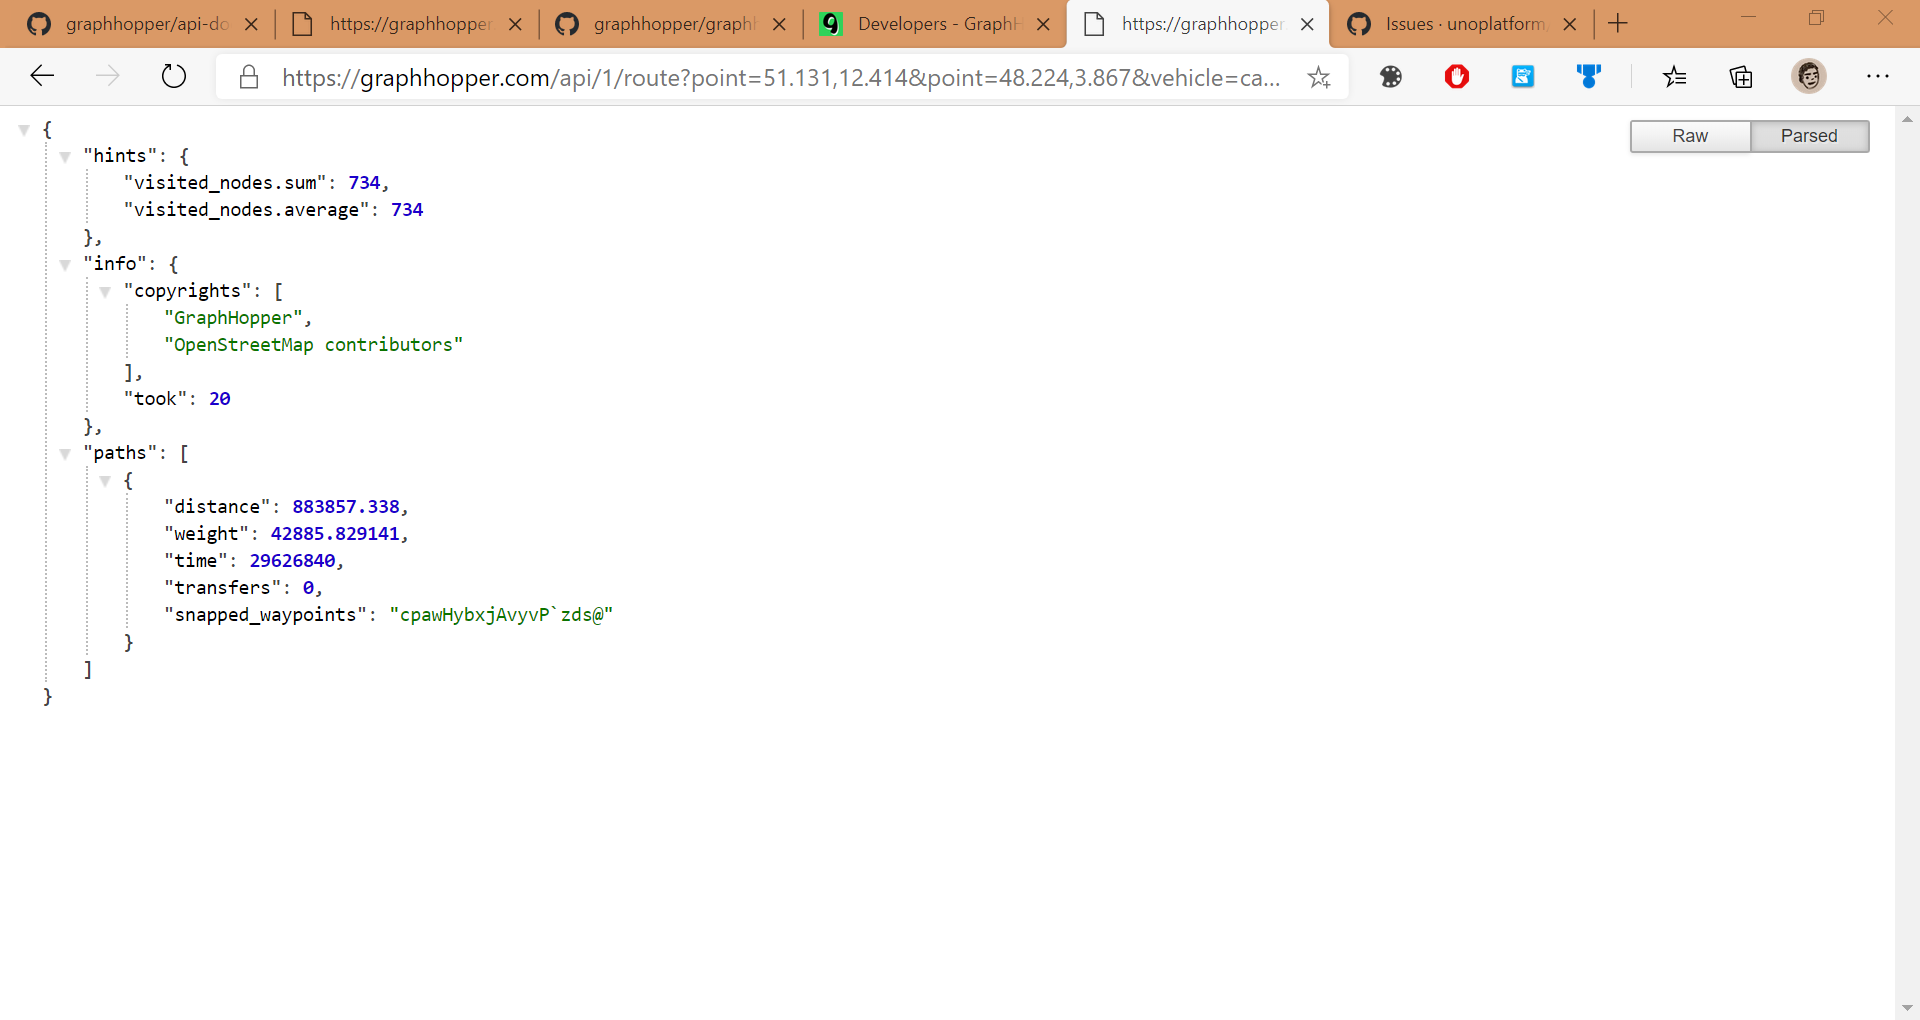1920x1020 pixels.
Task: Select the "OpenStreetMap contributors" string
Action: coord(313,345)
